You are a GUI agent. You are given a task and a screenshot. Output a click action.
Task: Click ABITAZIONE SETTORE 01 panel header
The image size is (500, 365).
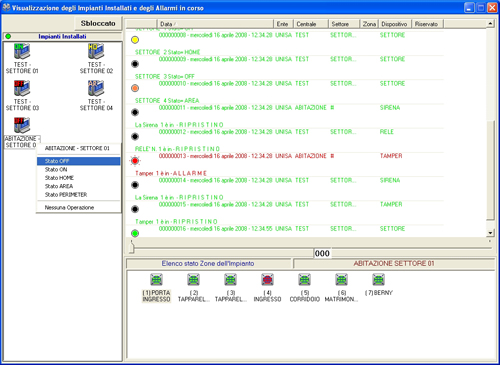(x=394, y=263)
